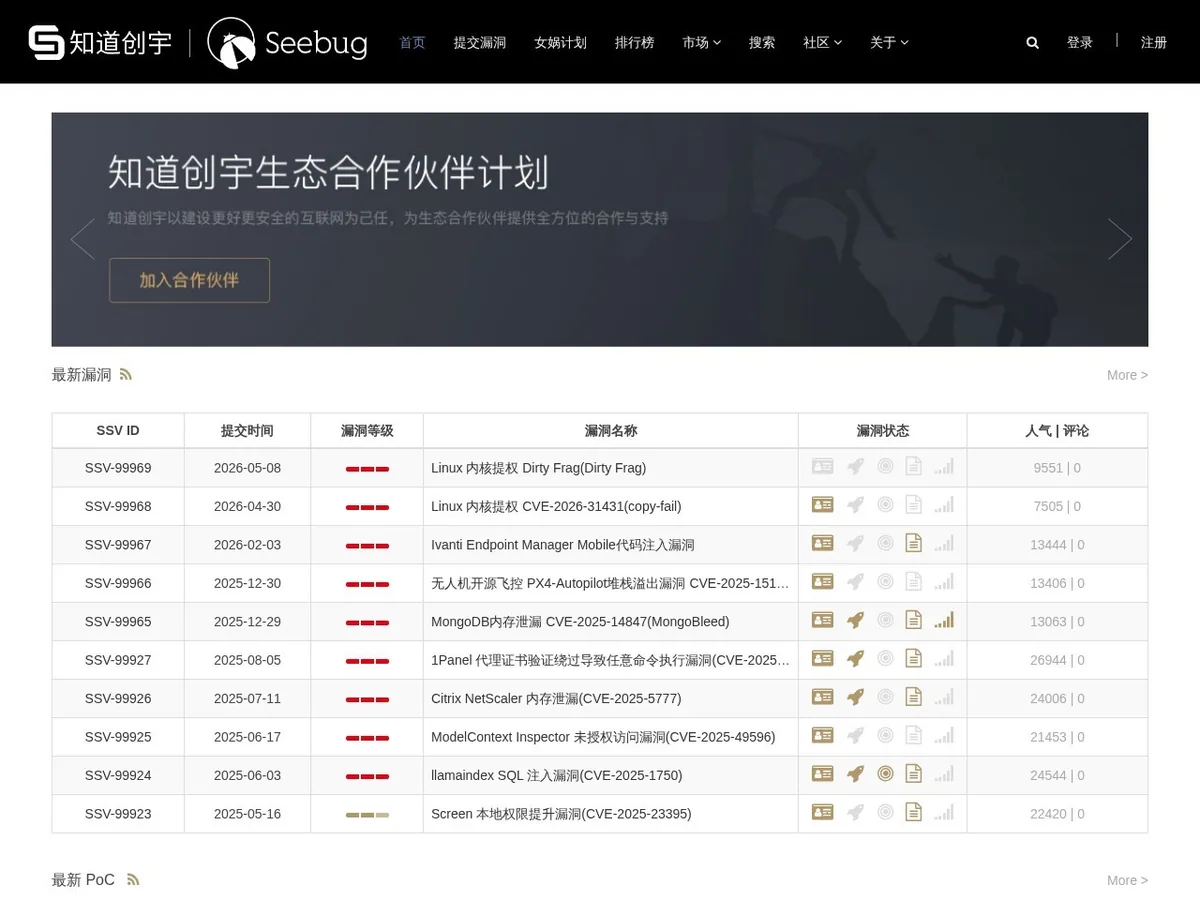Open Citrix NetScaler 内存泄漏 entry
The image size is (1200, 900).
[556, 699]
